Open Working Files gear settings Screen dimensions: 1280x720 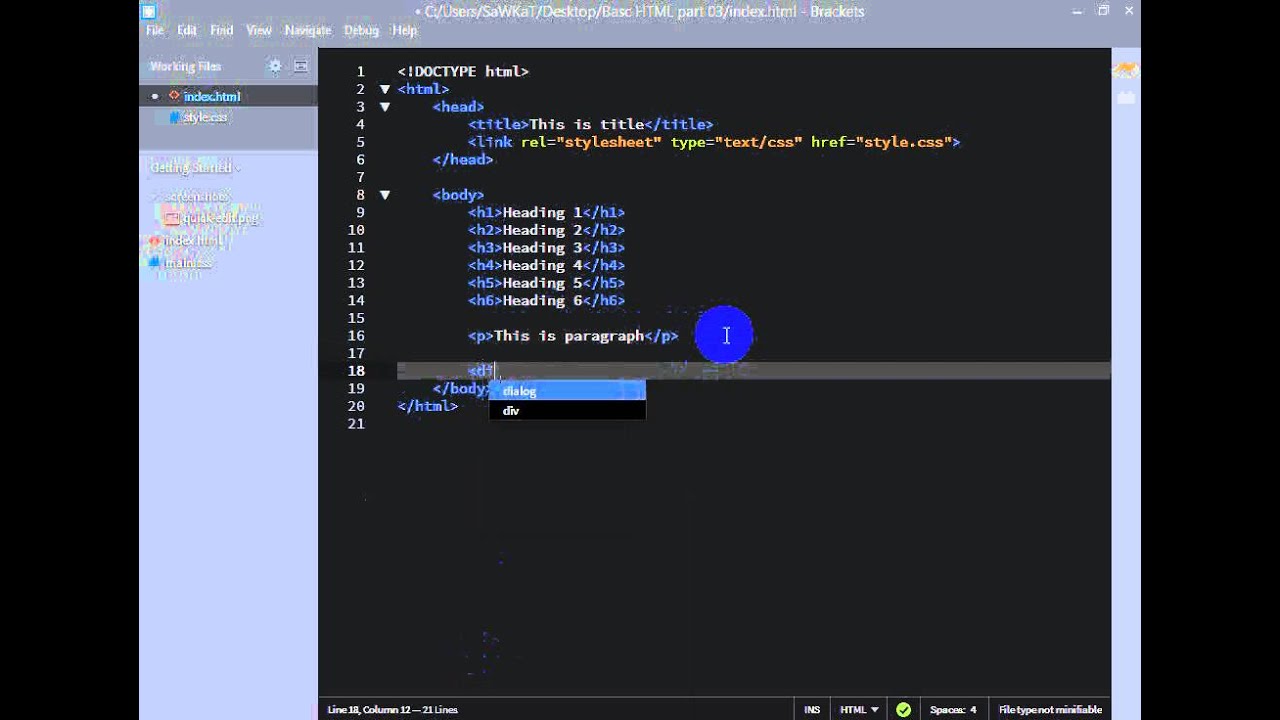click(x=275, y=67)
